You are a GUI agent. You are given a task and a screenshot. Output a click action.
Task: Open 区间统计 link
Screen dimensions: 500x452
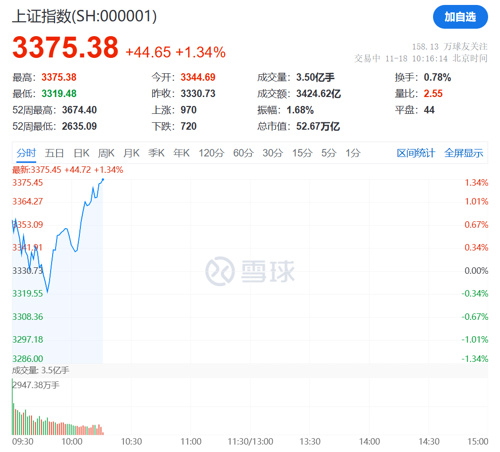416,153
